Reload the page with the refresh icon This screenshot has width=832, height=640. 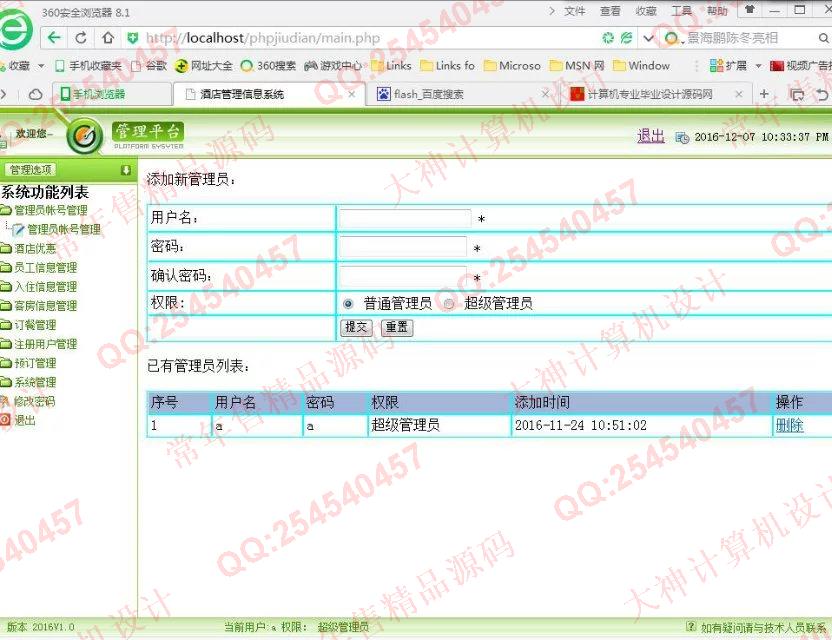tap(81, 38)
